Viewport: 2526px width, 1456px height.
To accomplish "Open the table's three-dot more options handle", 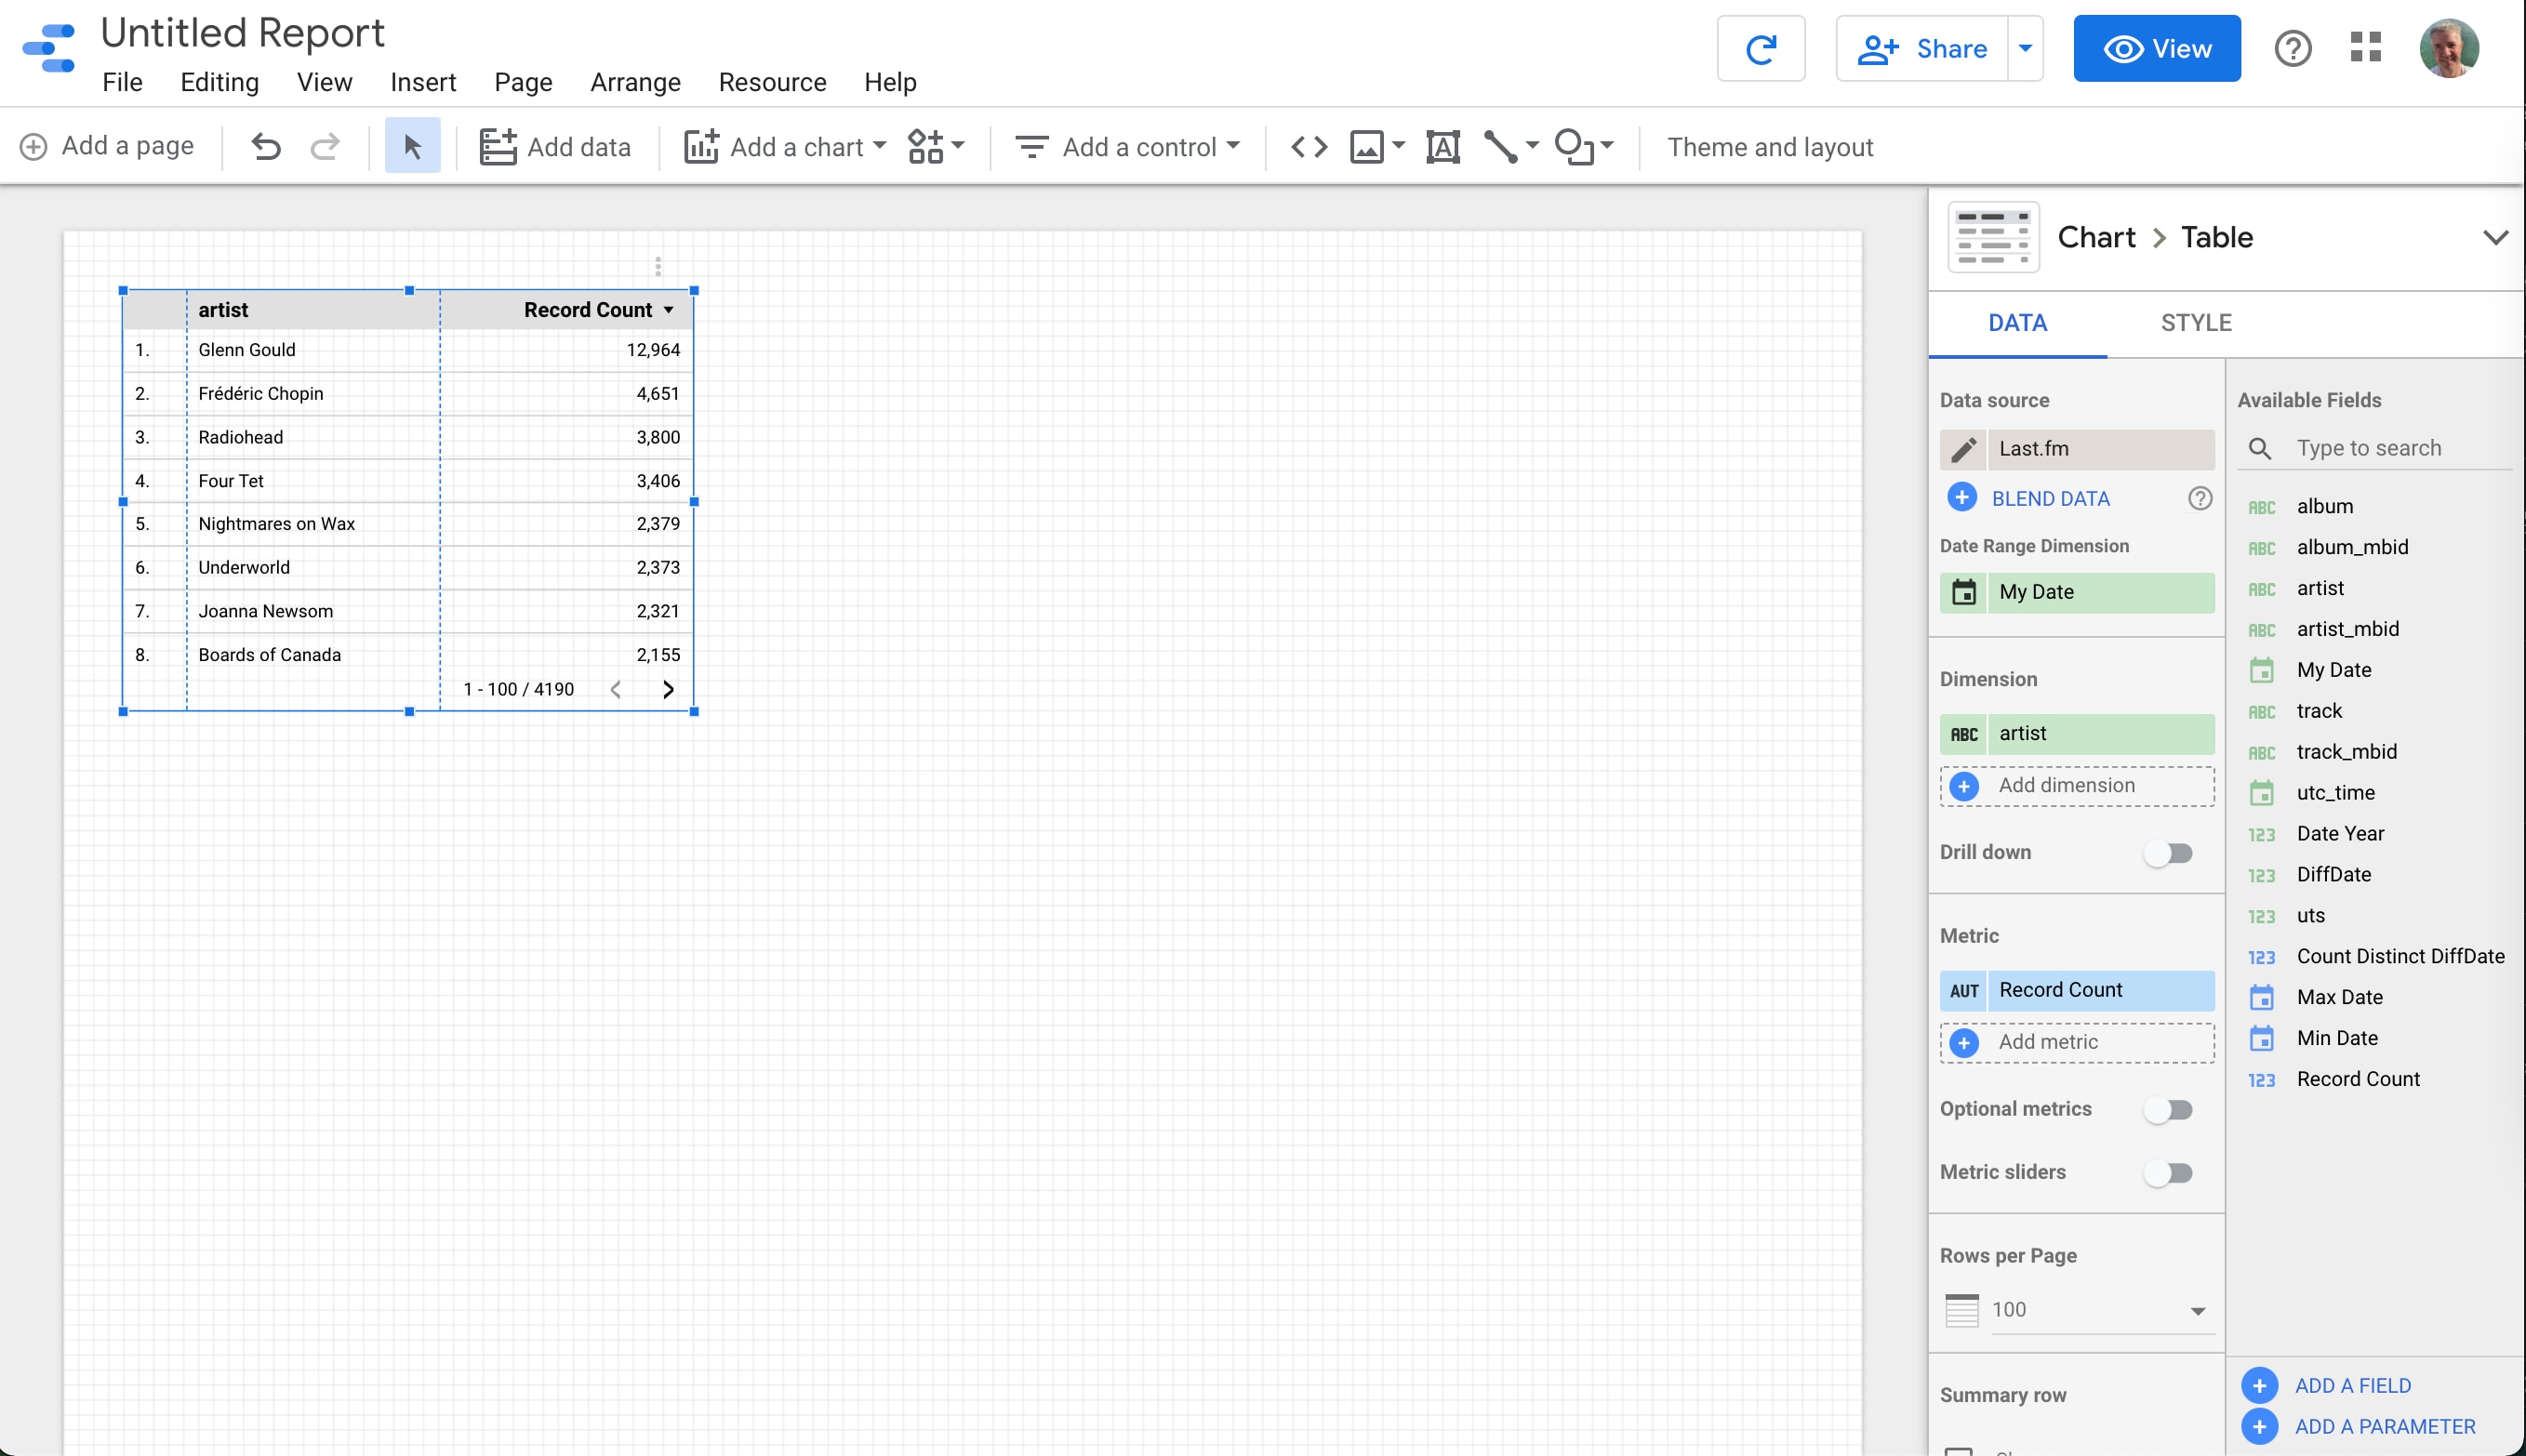I will pos(657,266).
